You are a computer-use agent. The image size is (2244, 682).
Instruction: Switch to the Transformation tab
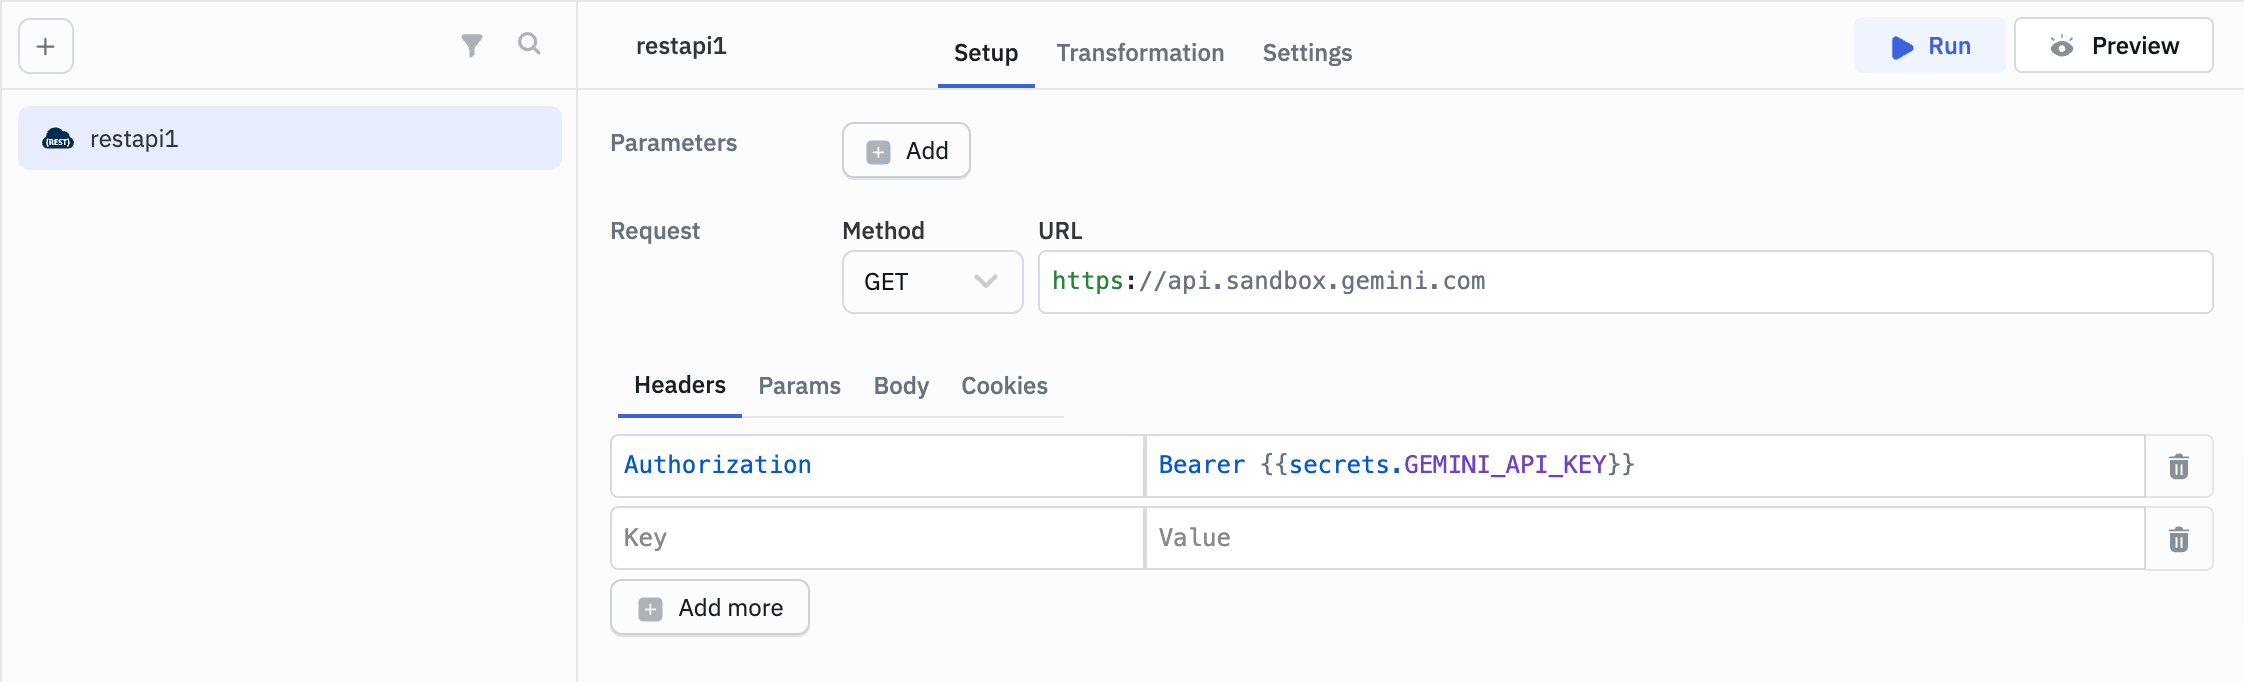coord(1139,53)
